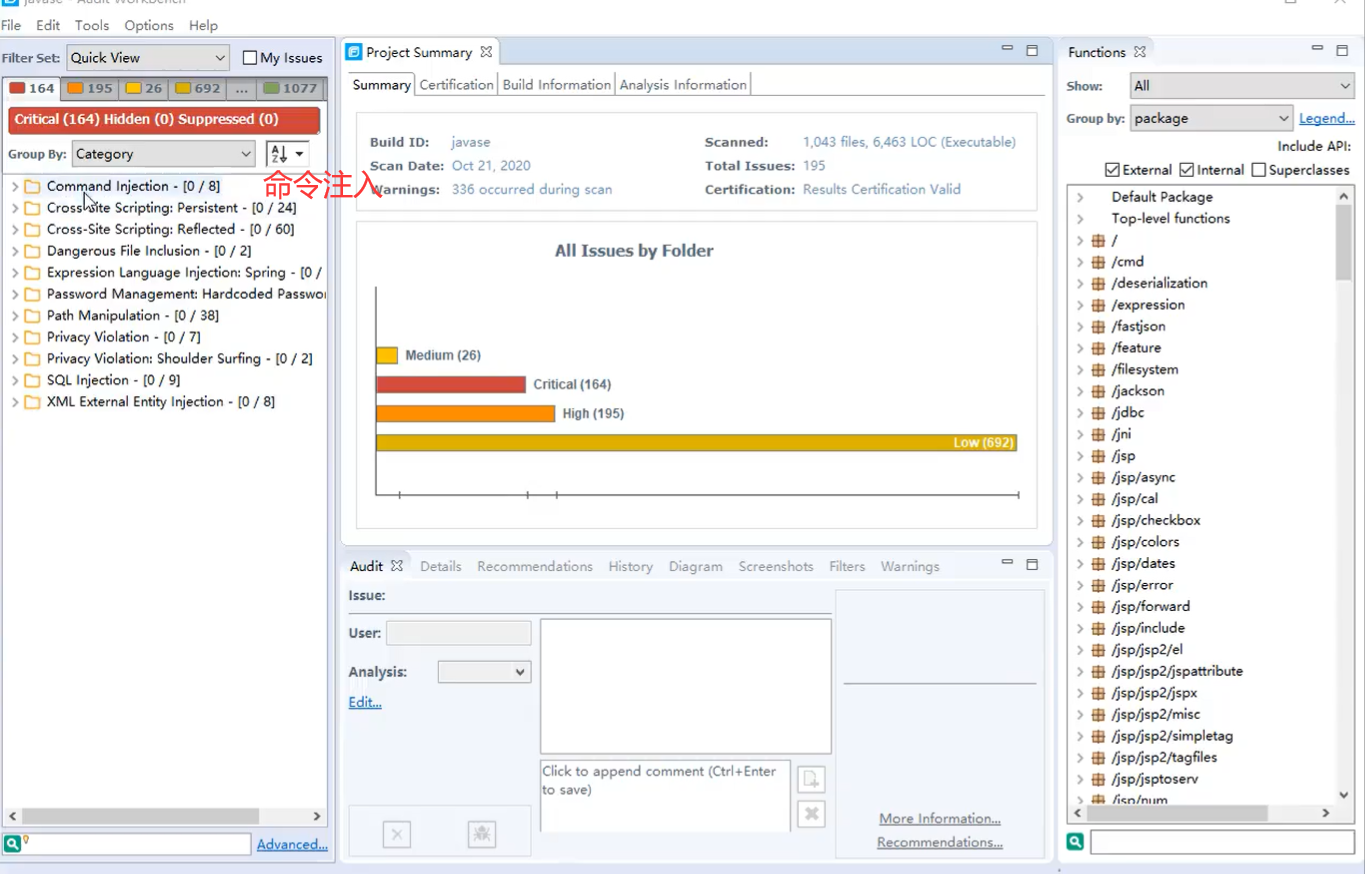Click the suppress issue X icon in Audit panel

[x=397, y=834]
